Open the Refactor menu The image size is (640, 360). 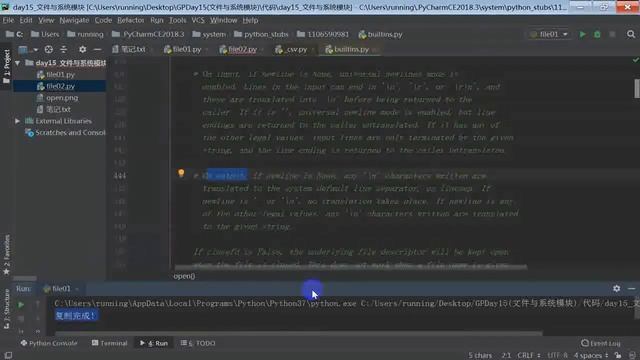click(x=131, y=20)
